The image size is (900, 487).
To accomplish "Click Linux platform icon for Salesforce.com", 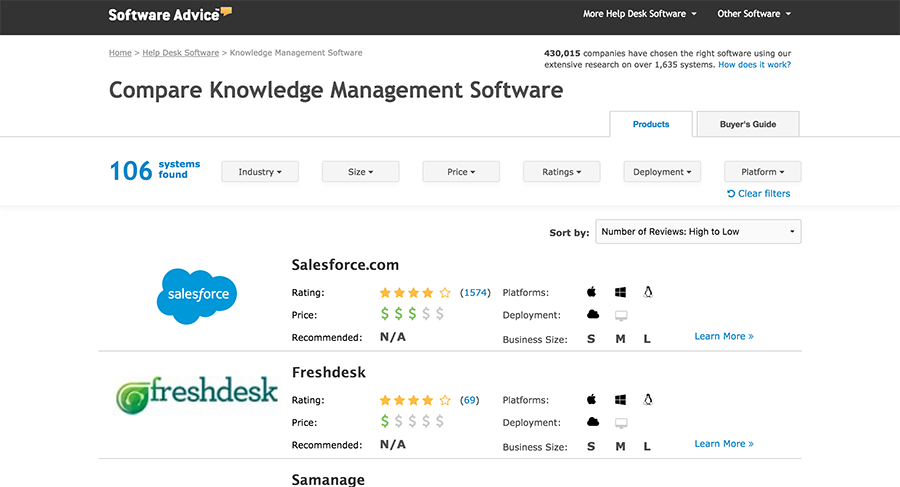I will [648, 292].
